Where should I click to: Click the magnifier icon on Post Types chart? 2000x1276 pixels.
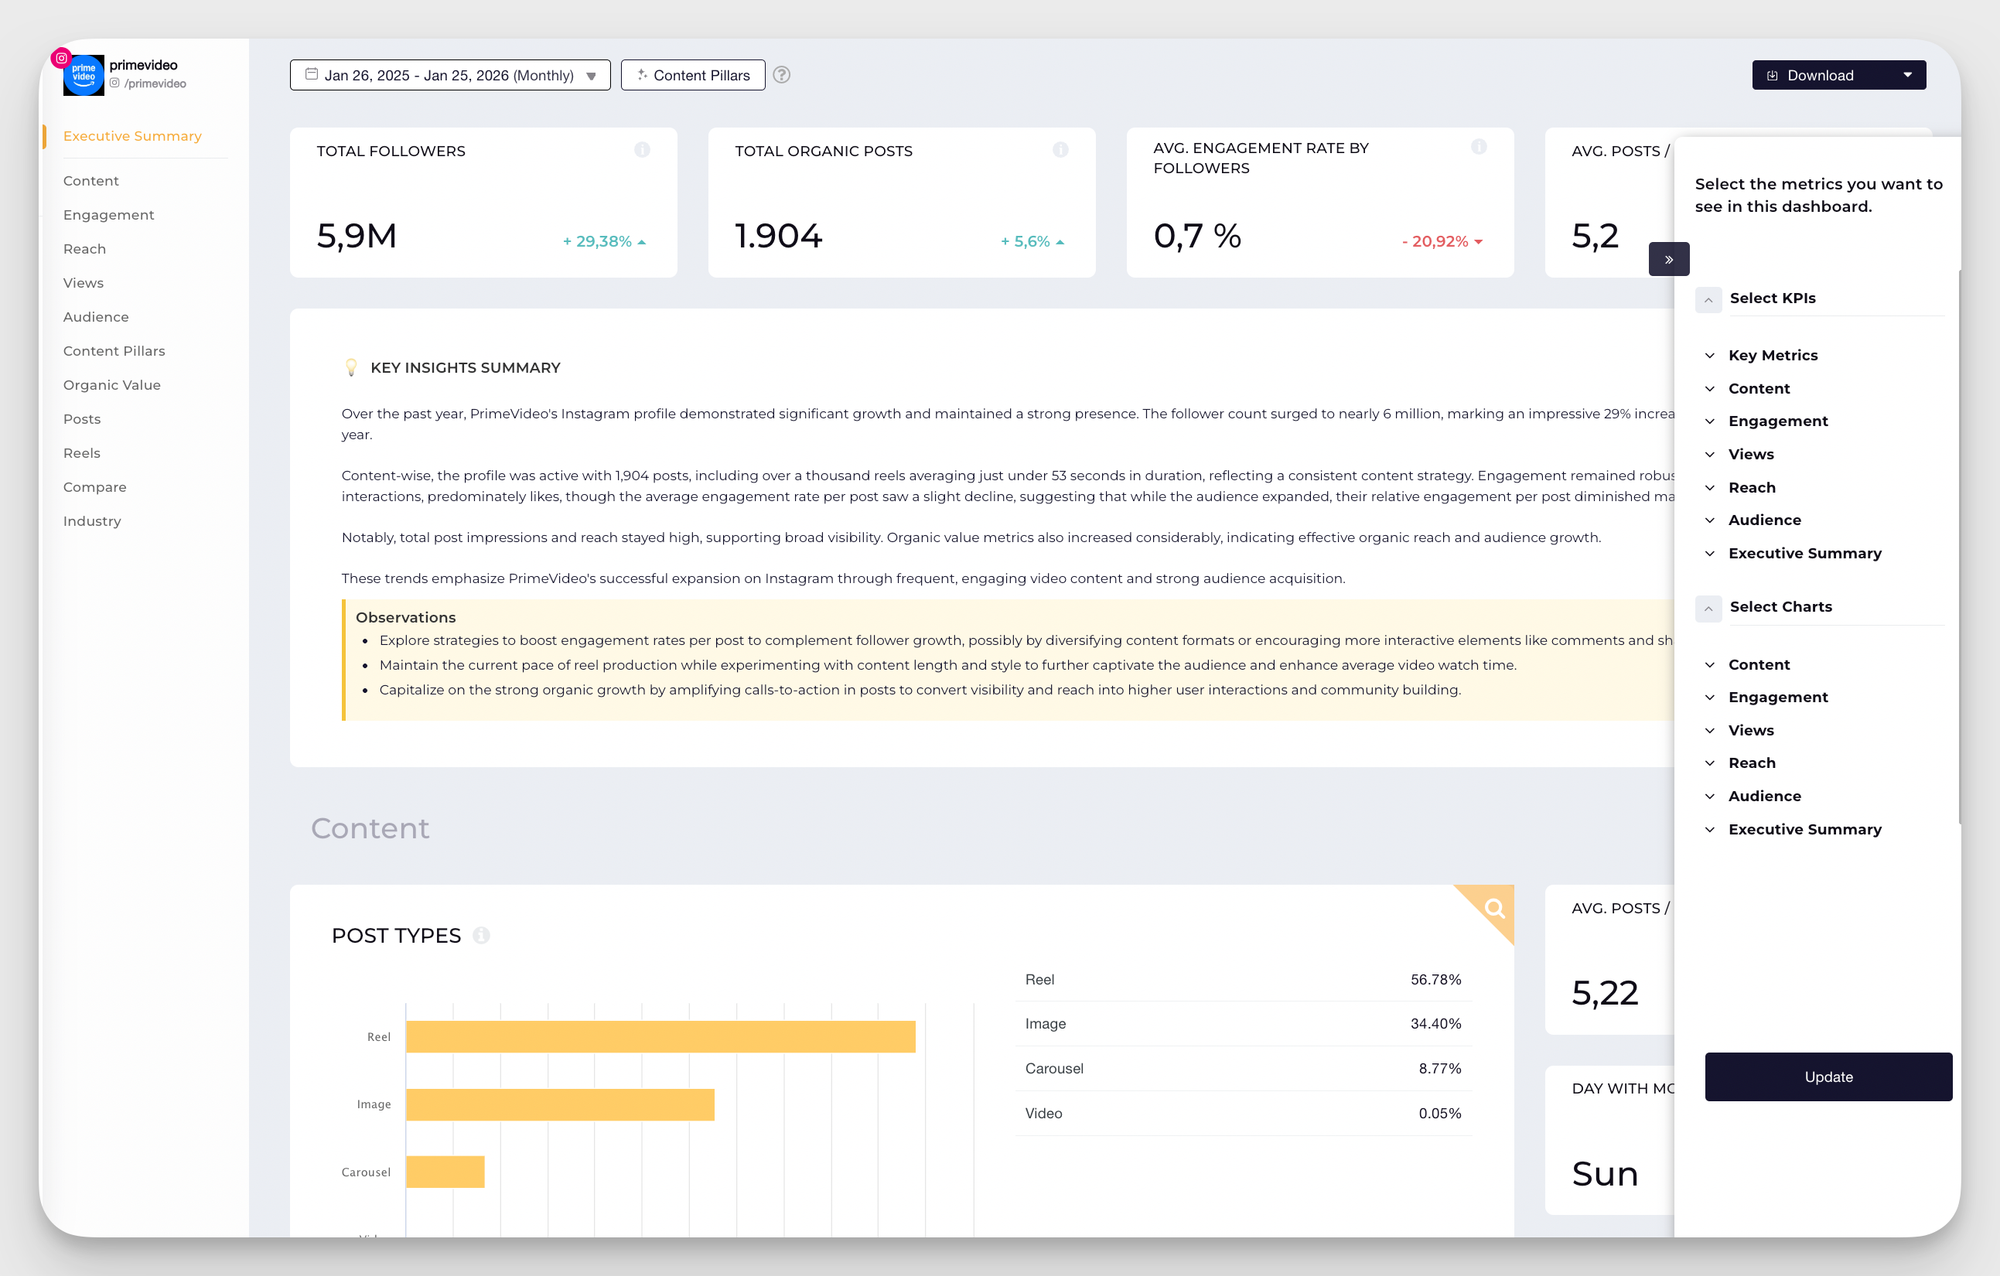coord(1494,910)
